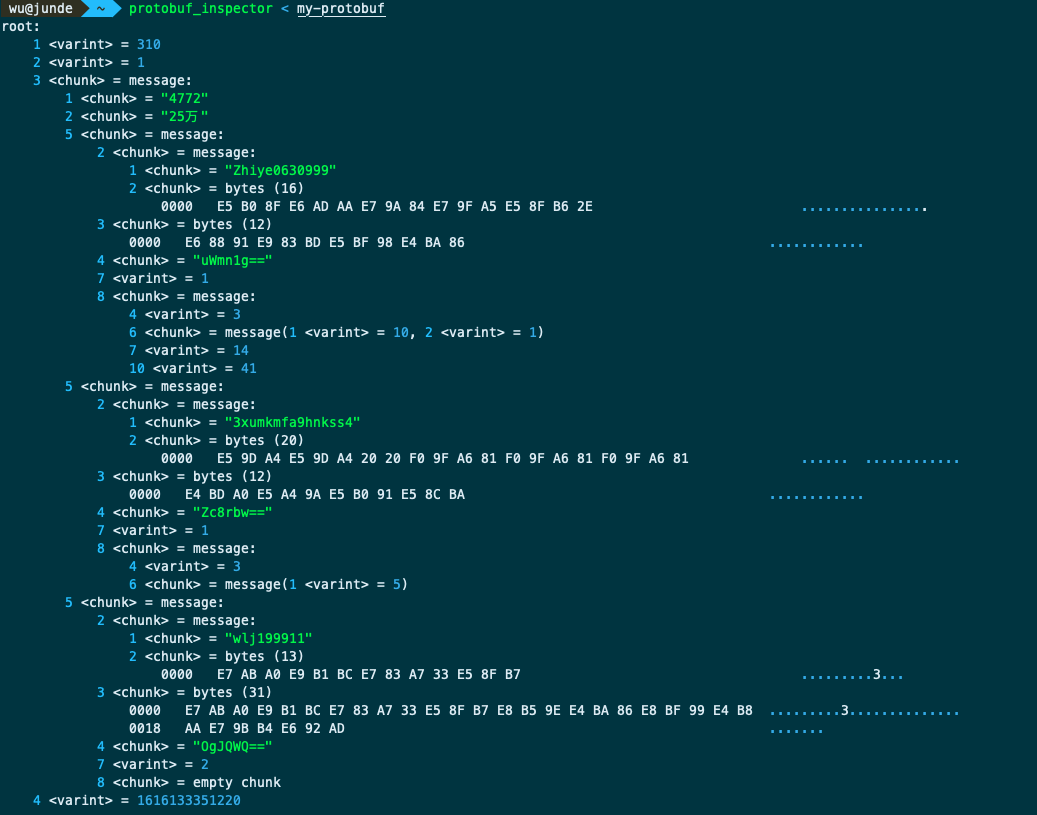Select the string "Zc8rbw=="
1037x815 pixels.
coord(232,513)
